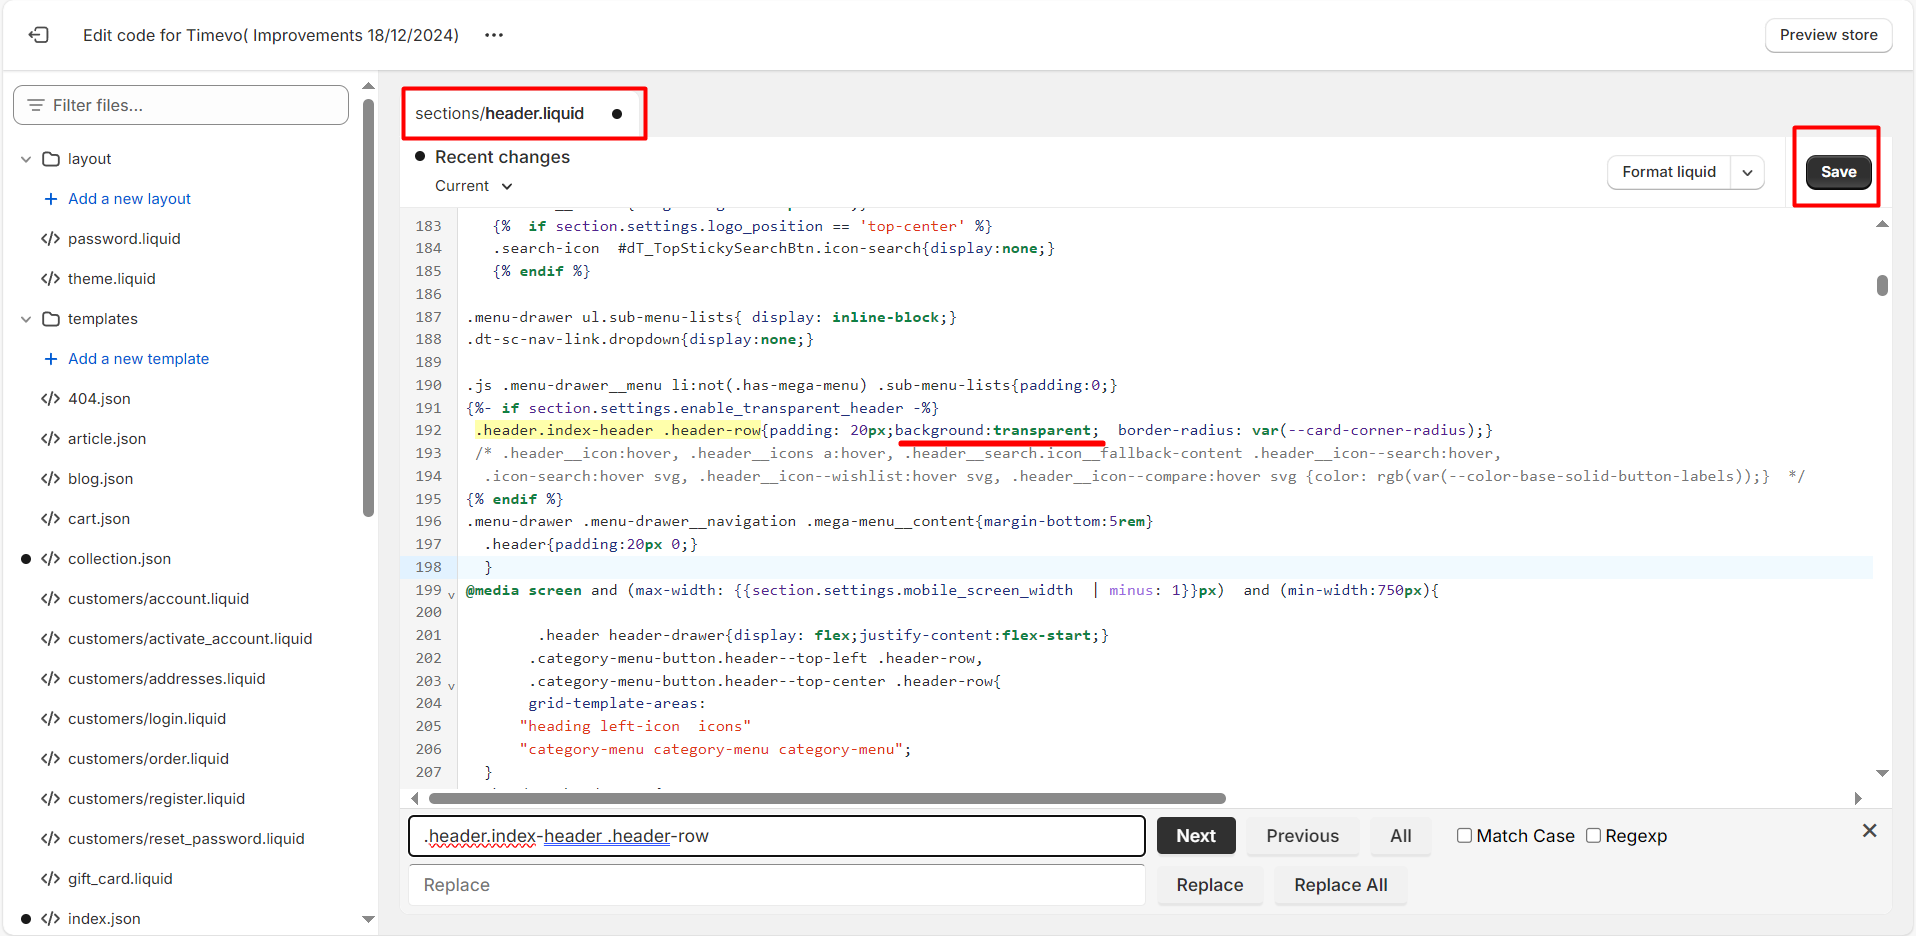Select the sections/header.liquid tab
The width and height of the screenshot is (1916, 936).
[x=499, y=113]
